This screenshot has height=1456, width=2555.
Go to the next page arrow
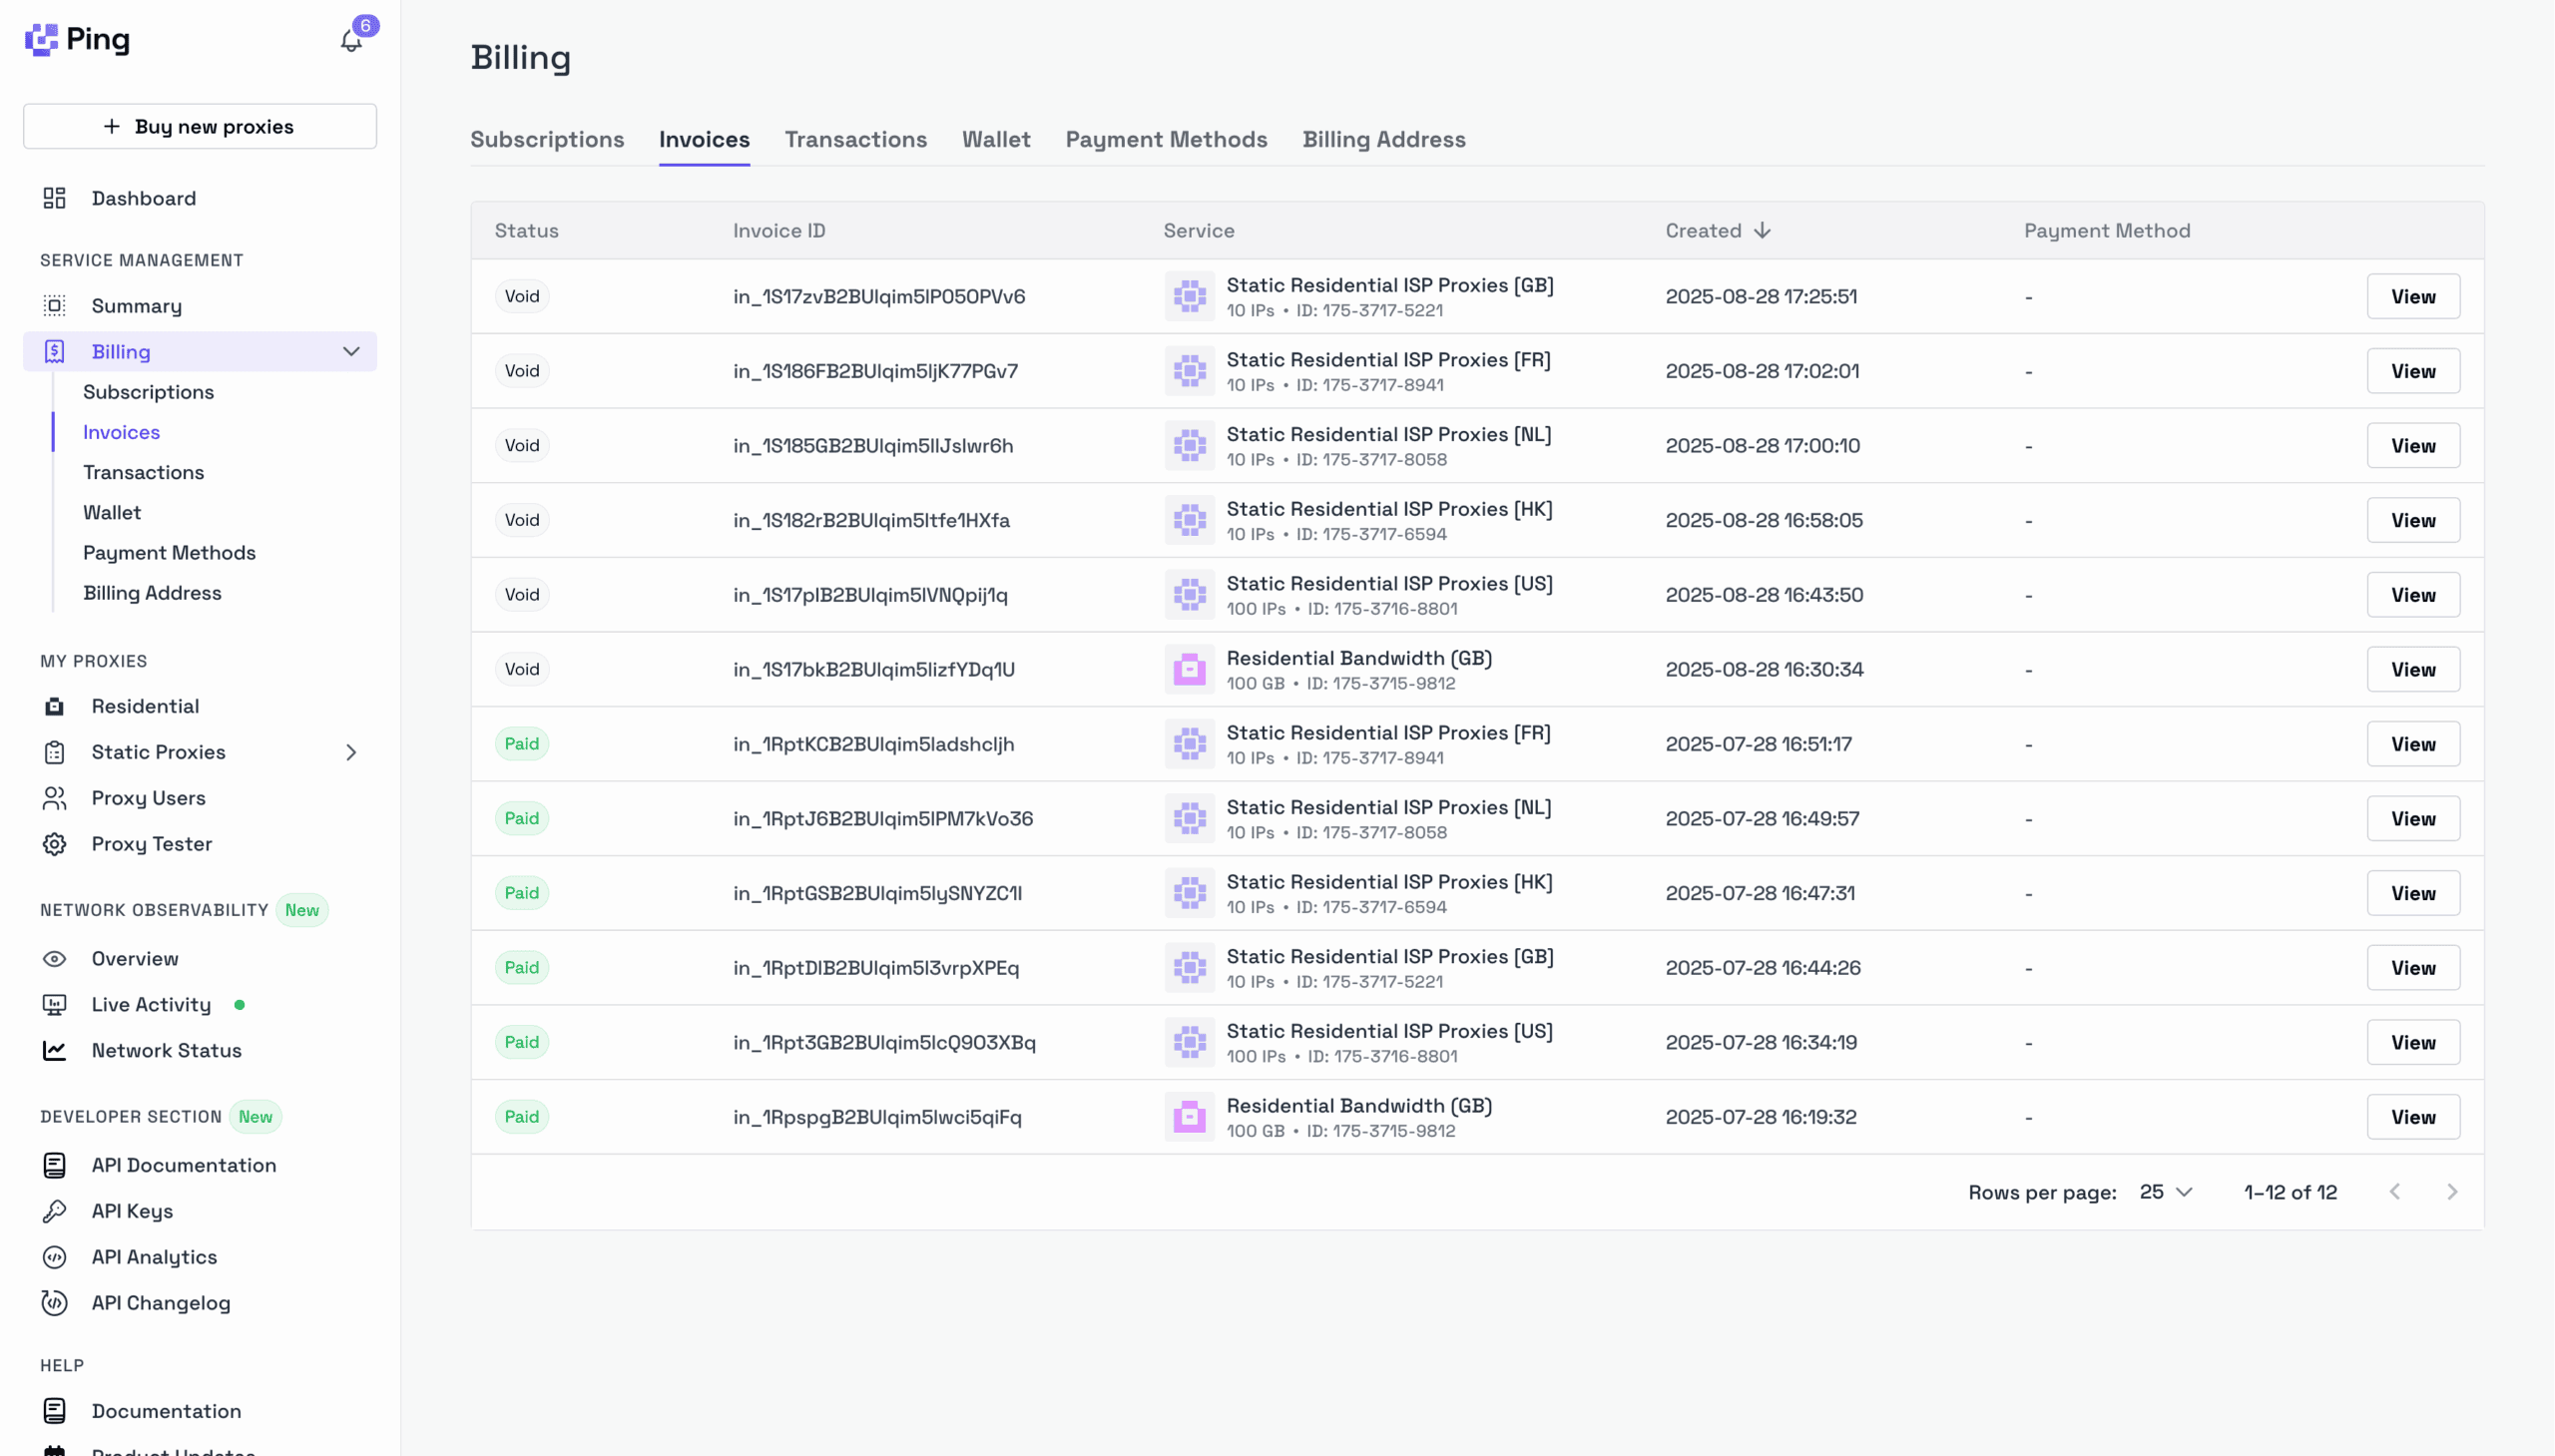[2451, 1192]
